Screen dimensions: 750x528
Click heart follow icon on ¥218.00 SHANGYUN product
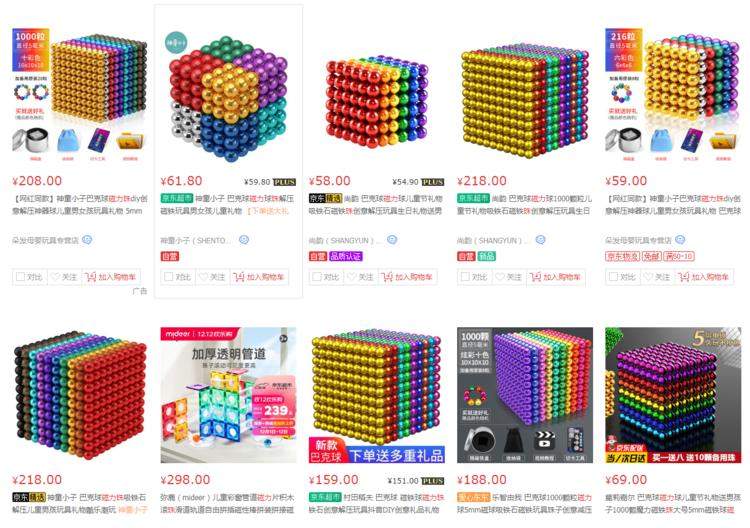pyautogui.click(x=500, y=277)
